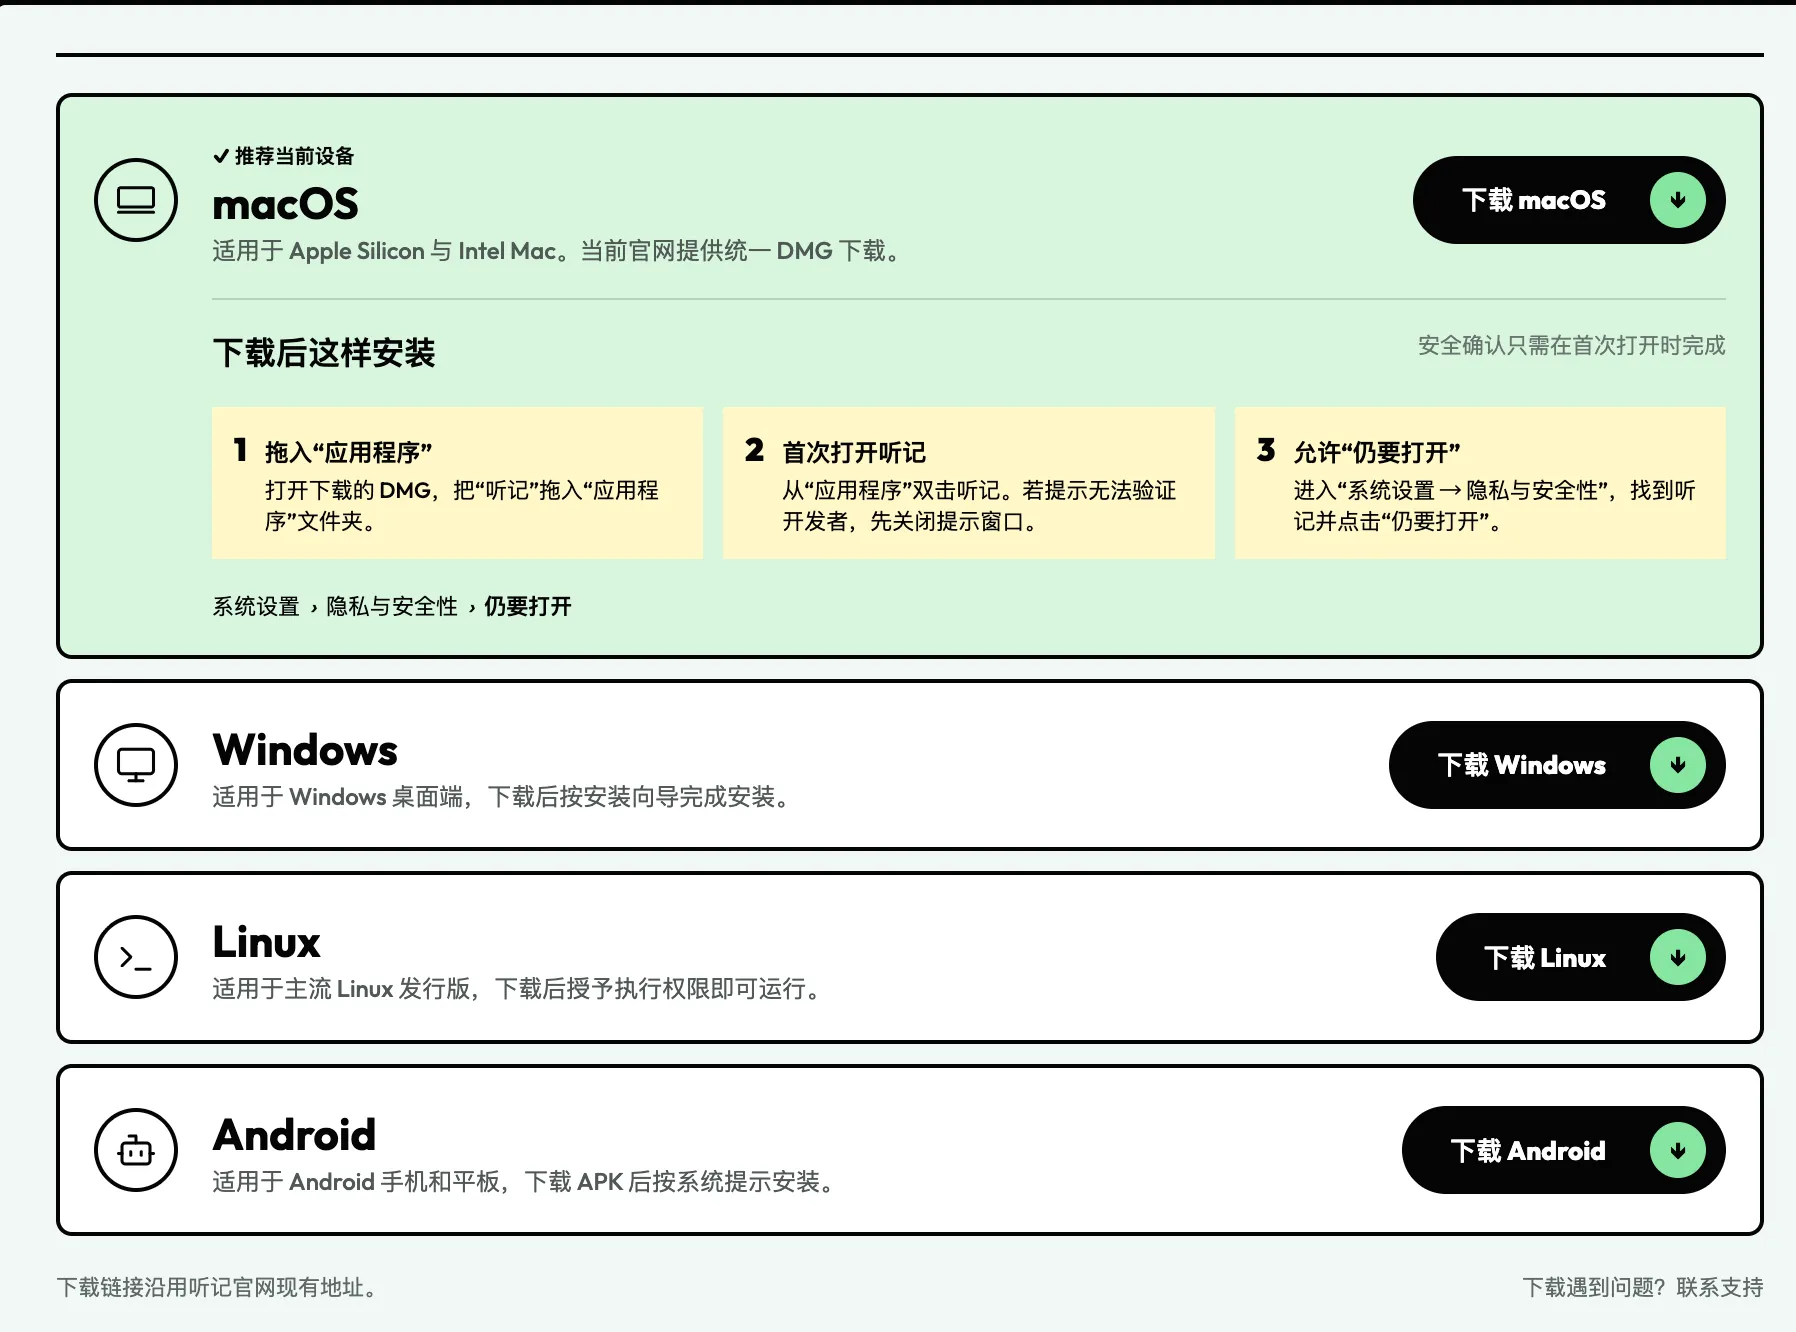Click the macOS laptop icon

coord(136,200)
